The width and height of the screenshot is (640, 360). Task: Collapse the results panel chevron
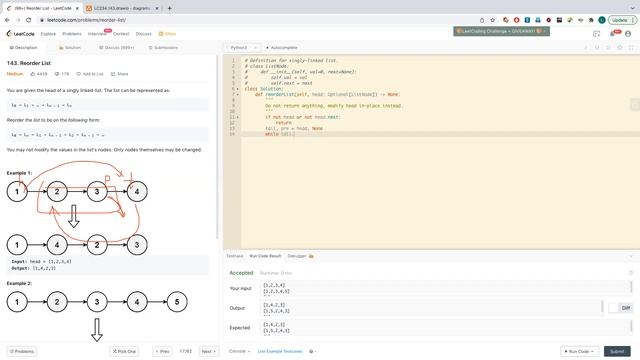tap(631, 256)
